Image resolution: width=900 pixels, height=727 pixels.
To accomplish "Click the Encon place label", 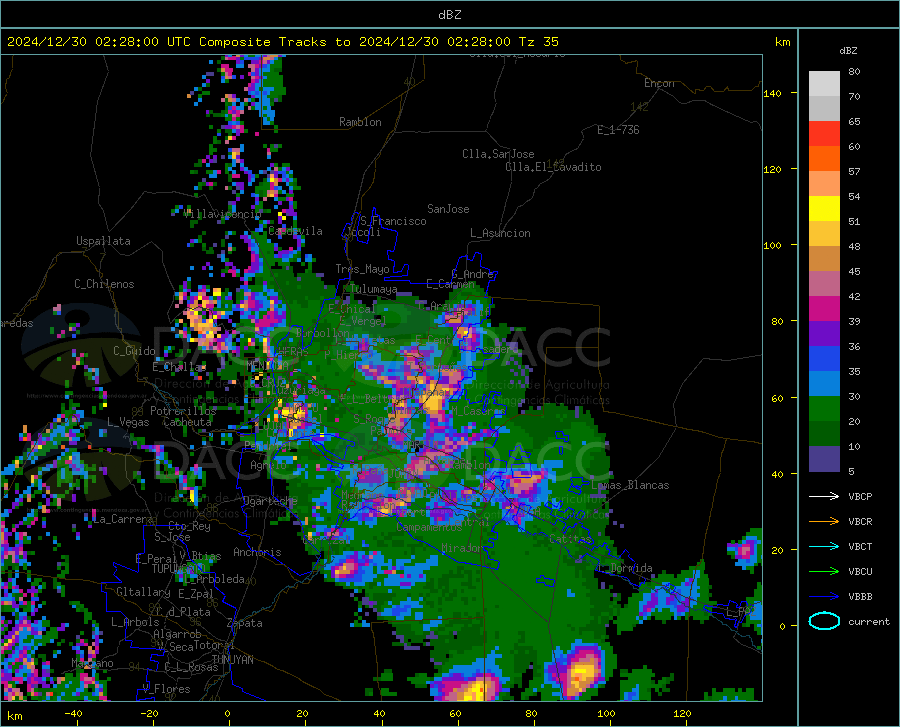I will pos(659,83).
